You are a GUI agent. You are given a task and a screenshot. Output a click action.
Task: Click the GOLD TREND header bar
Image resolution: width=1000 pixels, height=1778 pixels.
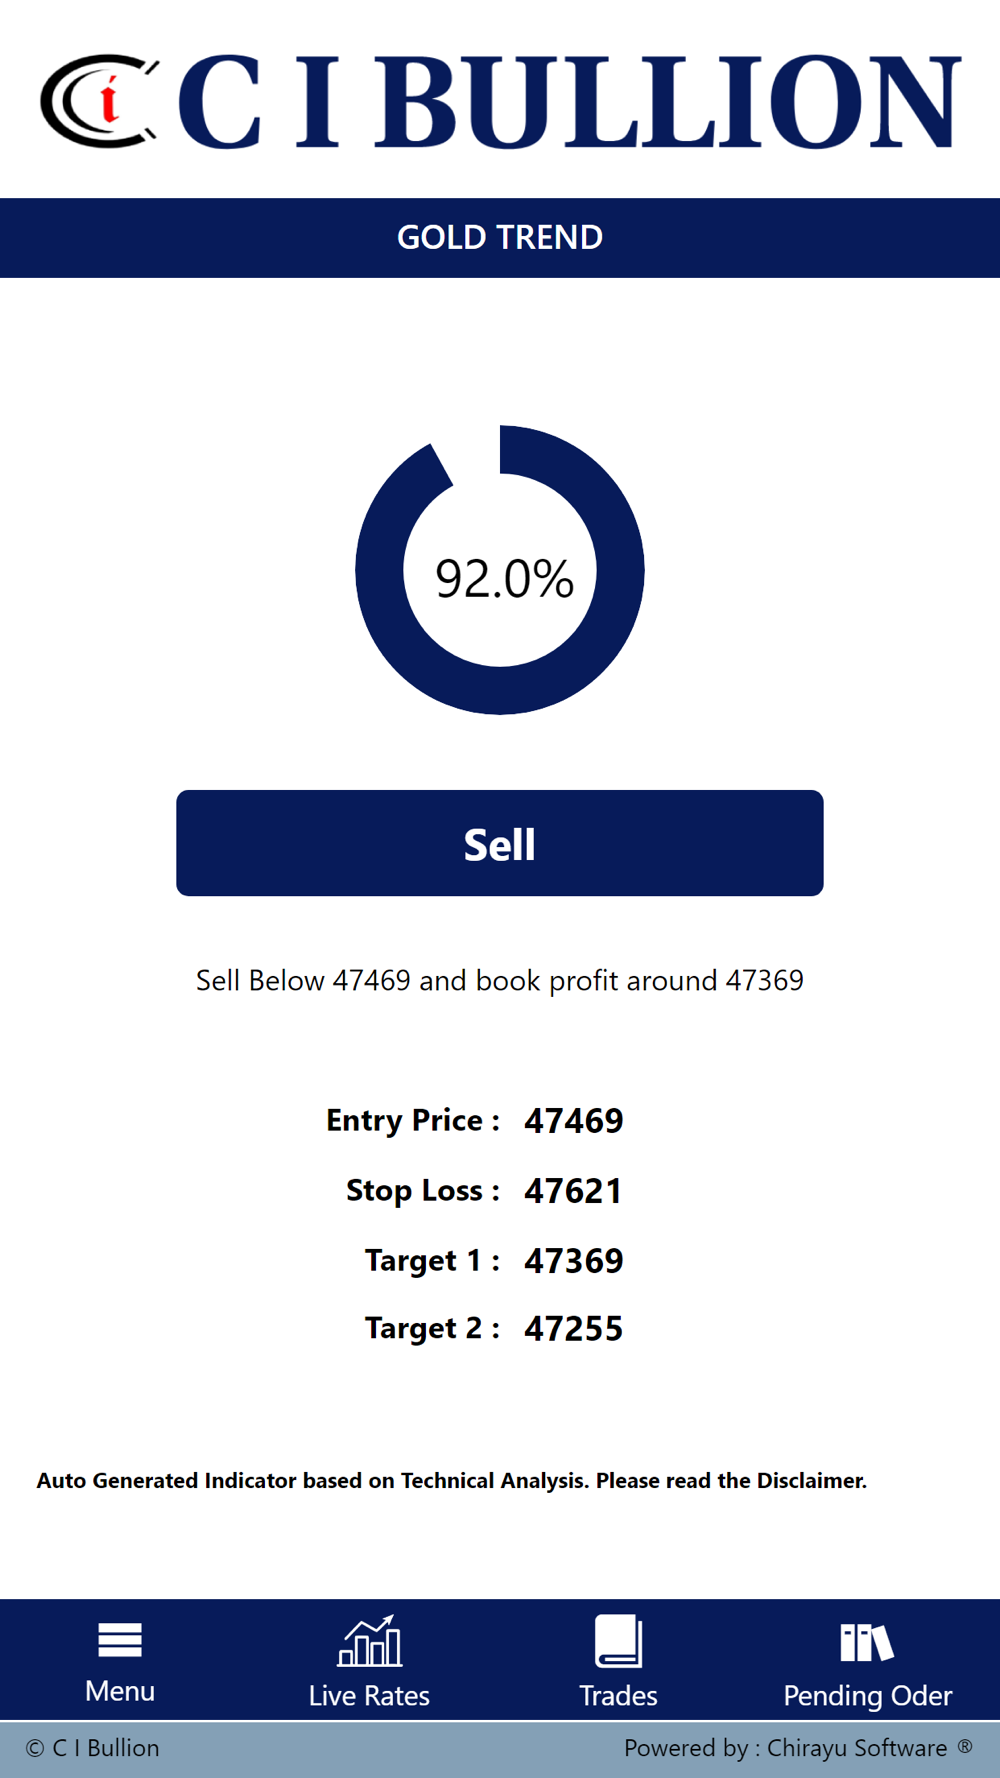(x=500, y=237)
